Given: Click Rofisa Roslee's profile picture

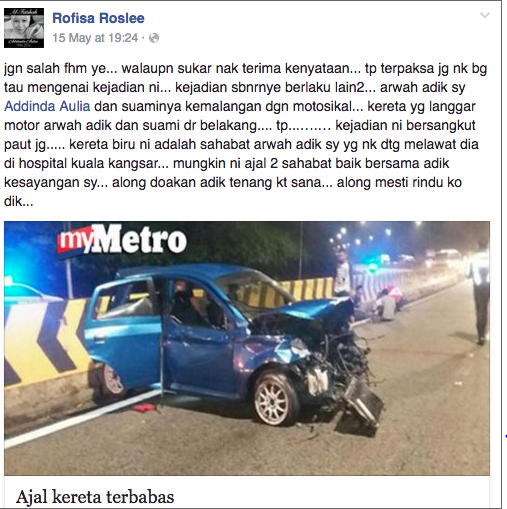Looking at the screenshot, I should pos(24,28).
